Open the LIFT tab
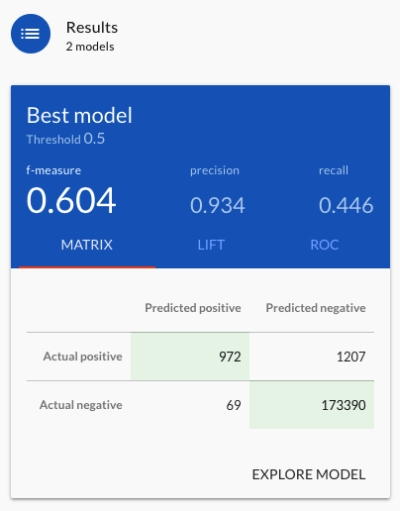This screenshot has height=511, width=400. [211, 245]
